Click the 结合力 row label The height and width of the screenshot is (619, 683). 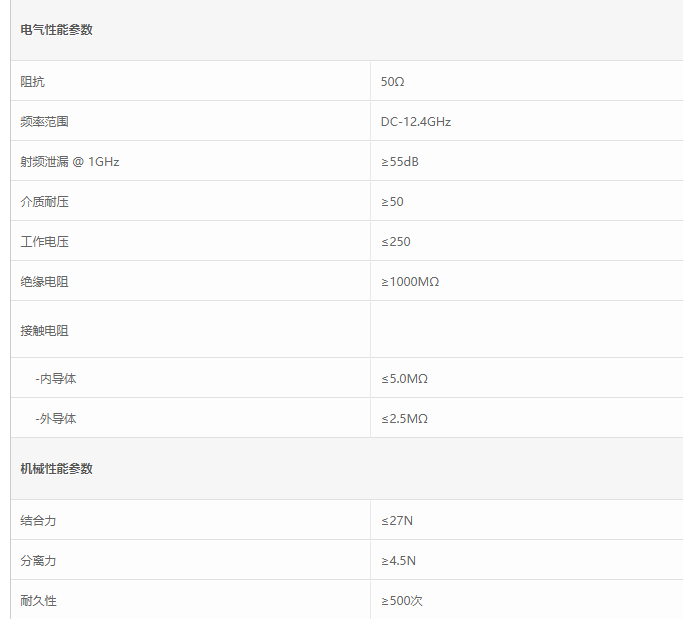pyautogui.click(x=38, y=521)
